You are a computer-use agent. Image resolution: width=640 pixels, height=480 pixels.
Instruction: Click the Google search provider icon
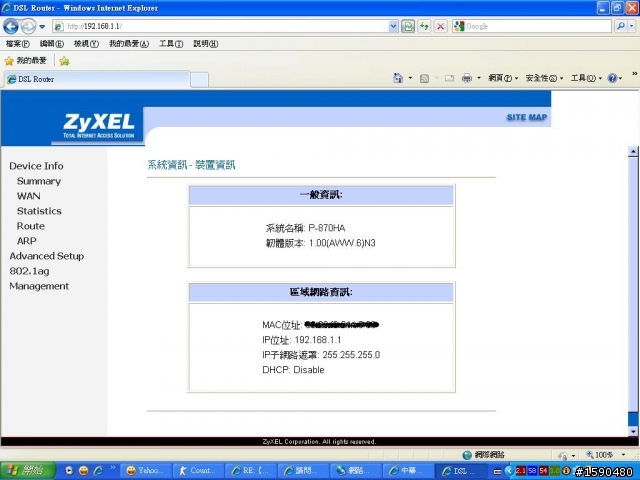(x=459, y=27)
